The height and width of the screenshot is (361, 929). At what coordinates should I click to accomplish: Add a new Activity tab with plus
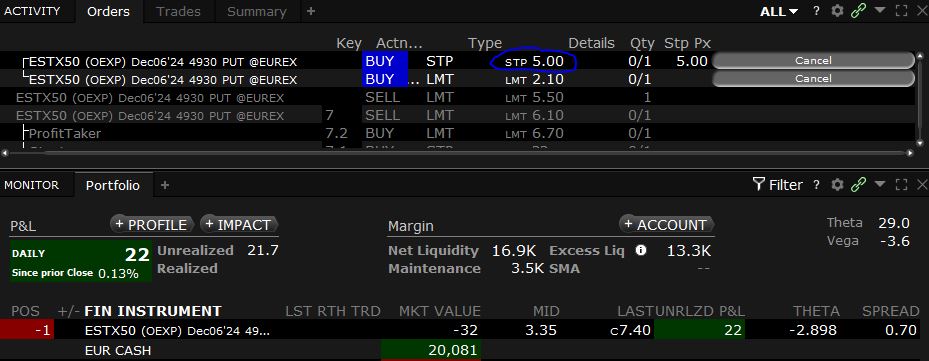[311, 11]
